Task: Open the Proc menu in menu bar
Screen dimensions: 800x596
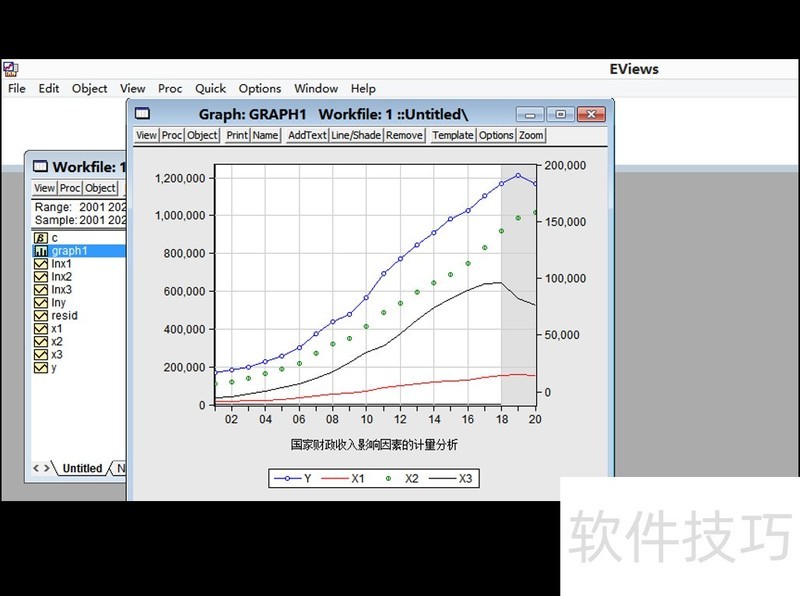Action: 170,88
